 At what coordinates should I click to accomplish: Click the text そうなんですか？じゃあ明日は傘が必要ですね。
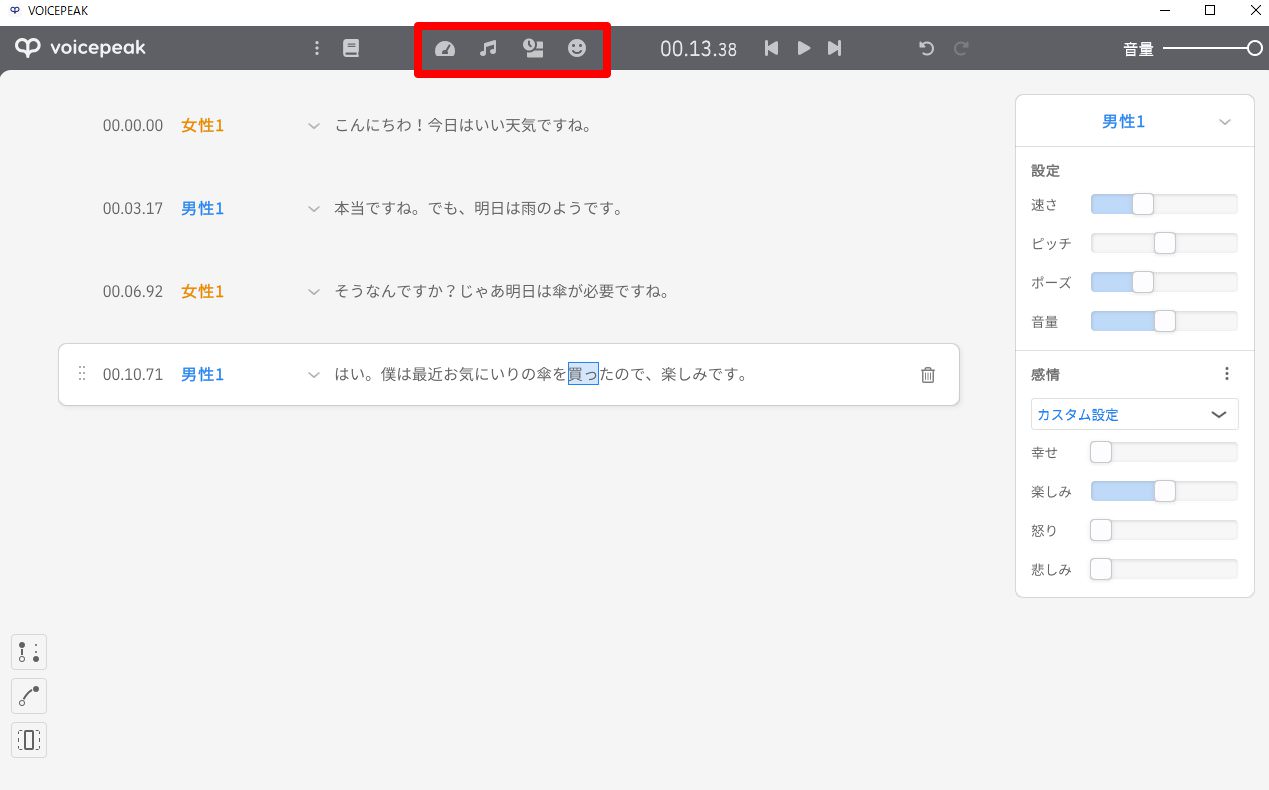click(x=502, y=292)
